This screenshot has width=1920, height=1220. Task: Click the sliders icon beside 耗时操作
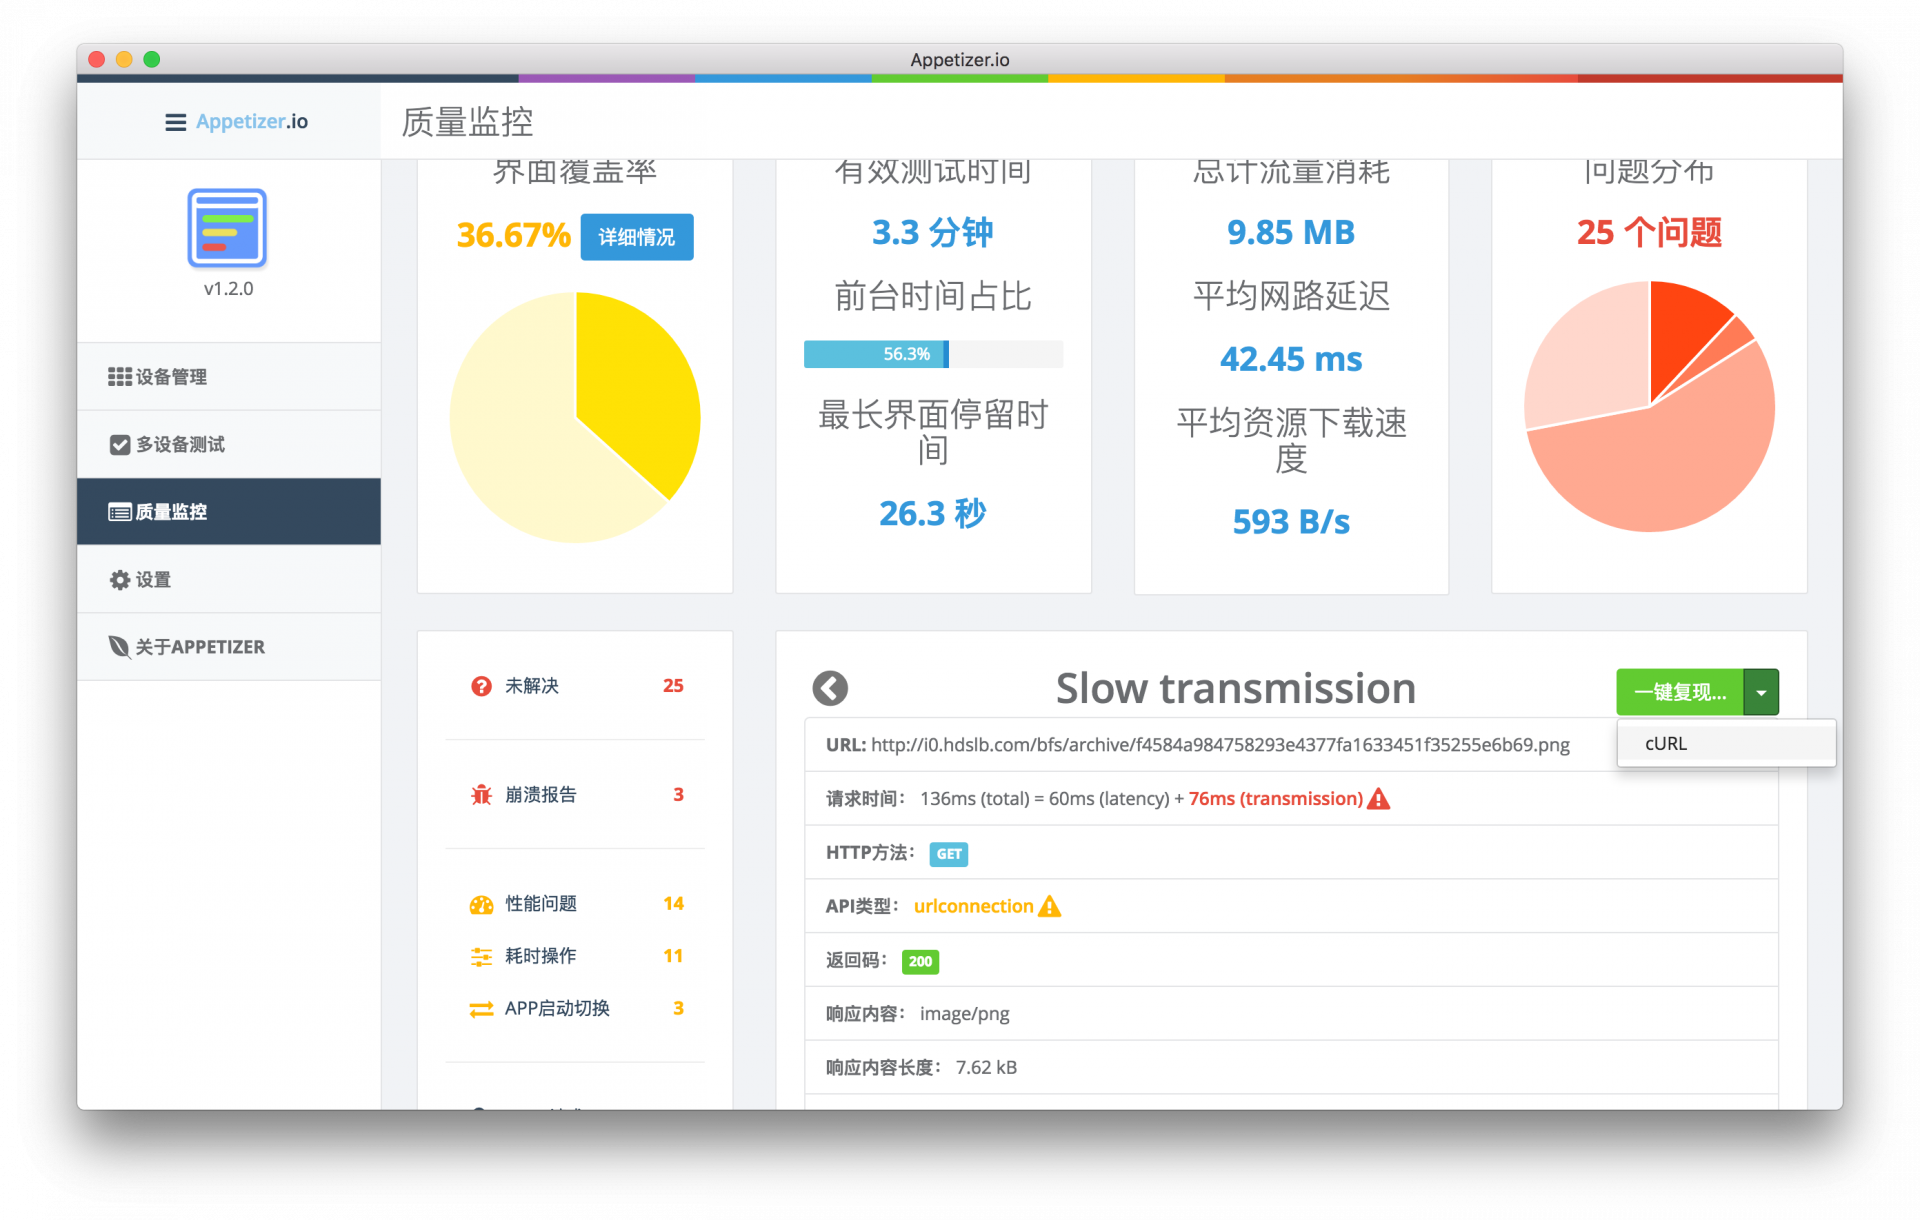pos(481,957)
